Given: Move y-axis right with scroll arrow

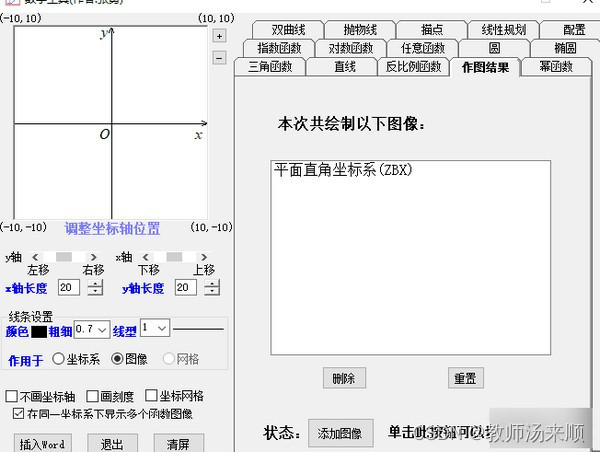Looking at the screenshot, I should click(93, 257).
